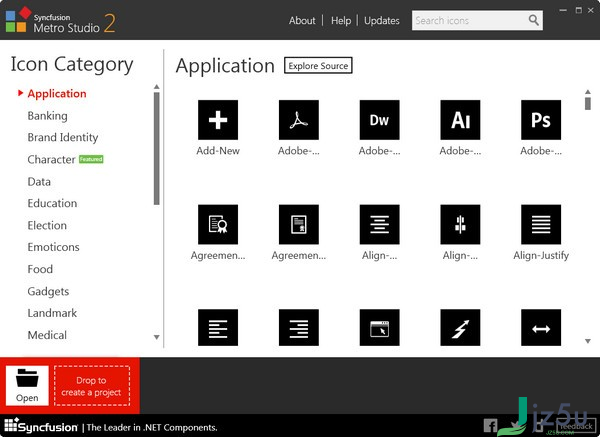This screenshot has width=600, height=437.
Task: Select the Application category
Action: click(57, 94)
